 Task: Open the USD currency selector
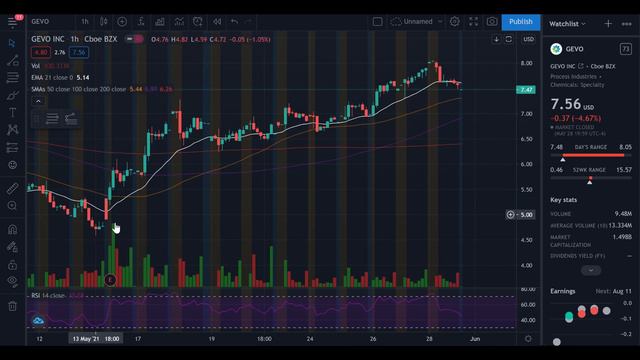pos(529,39)
